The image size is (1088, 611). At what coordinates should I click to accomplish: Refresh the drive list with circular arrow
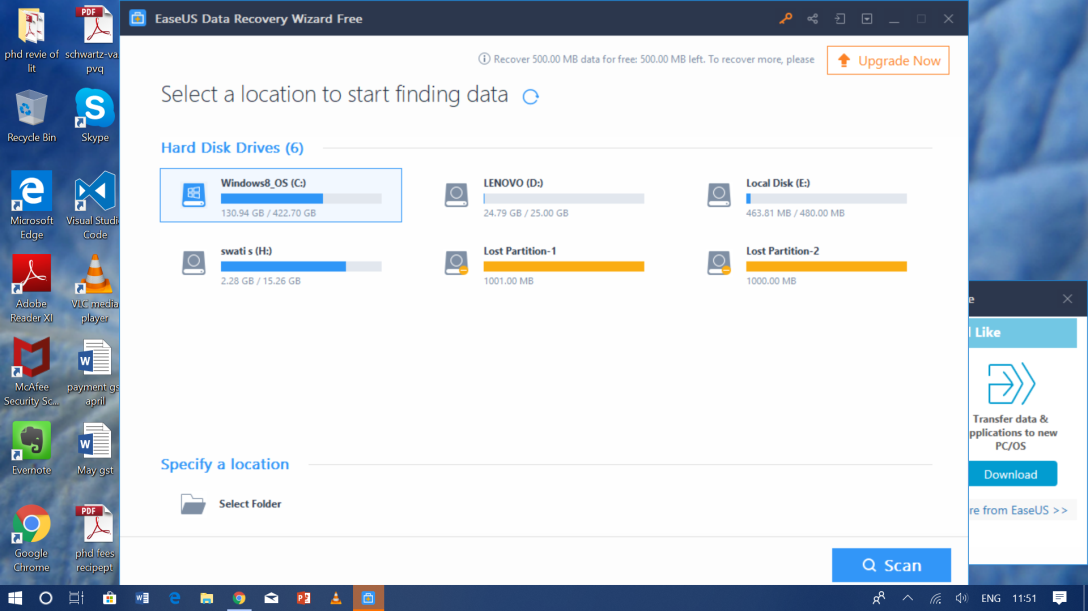click(531, 96)
